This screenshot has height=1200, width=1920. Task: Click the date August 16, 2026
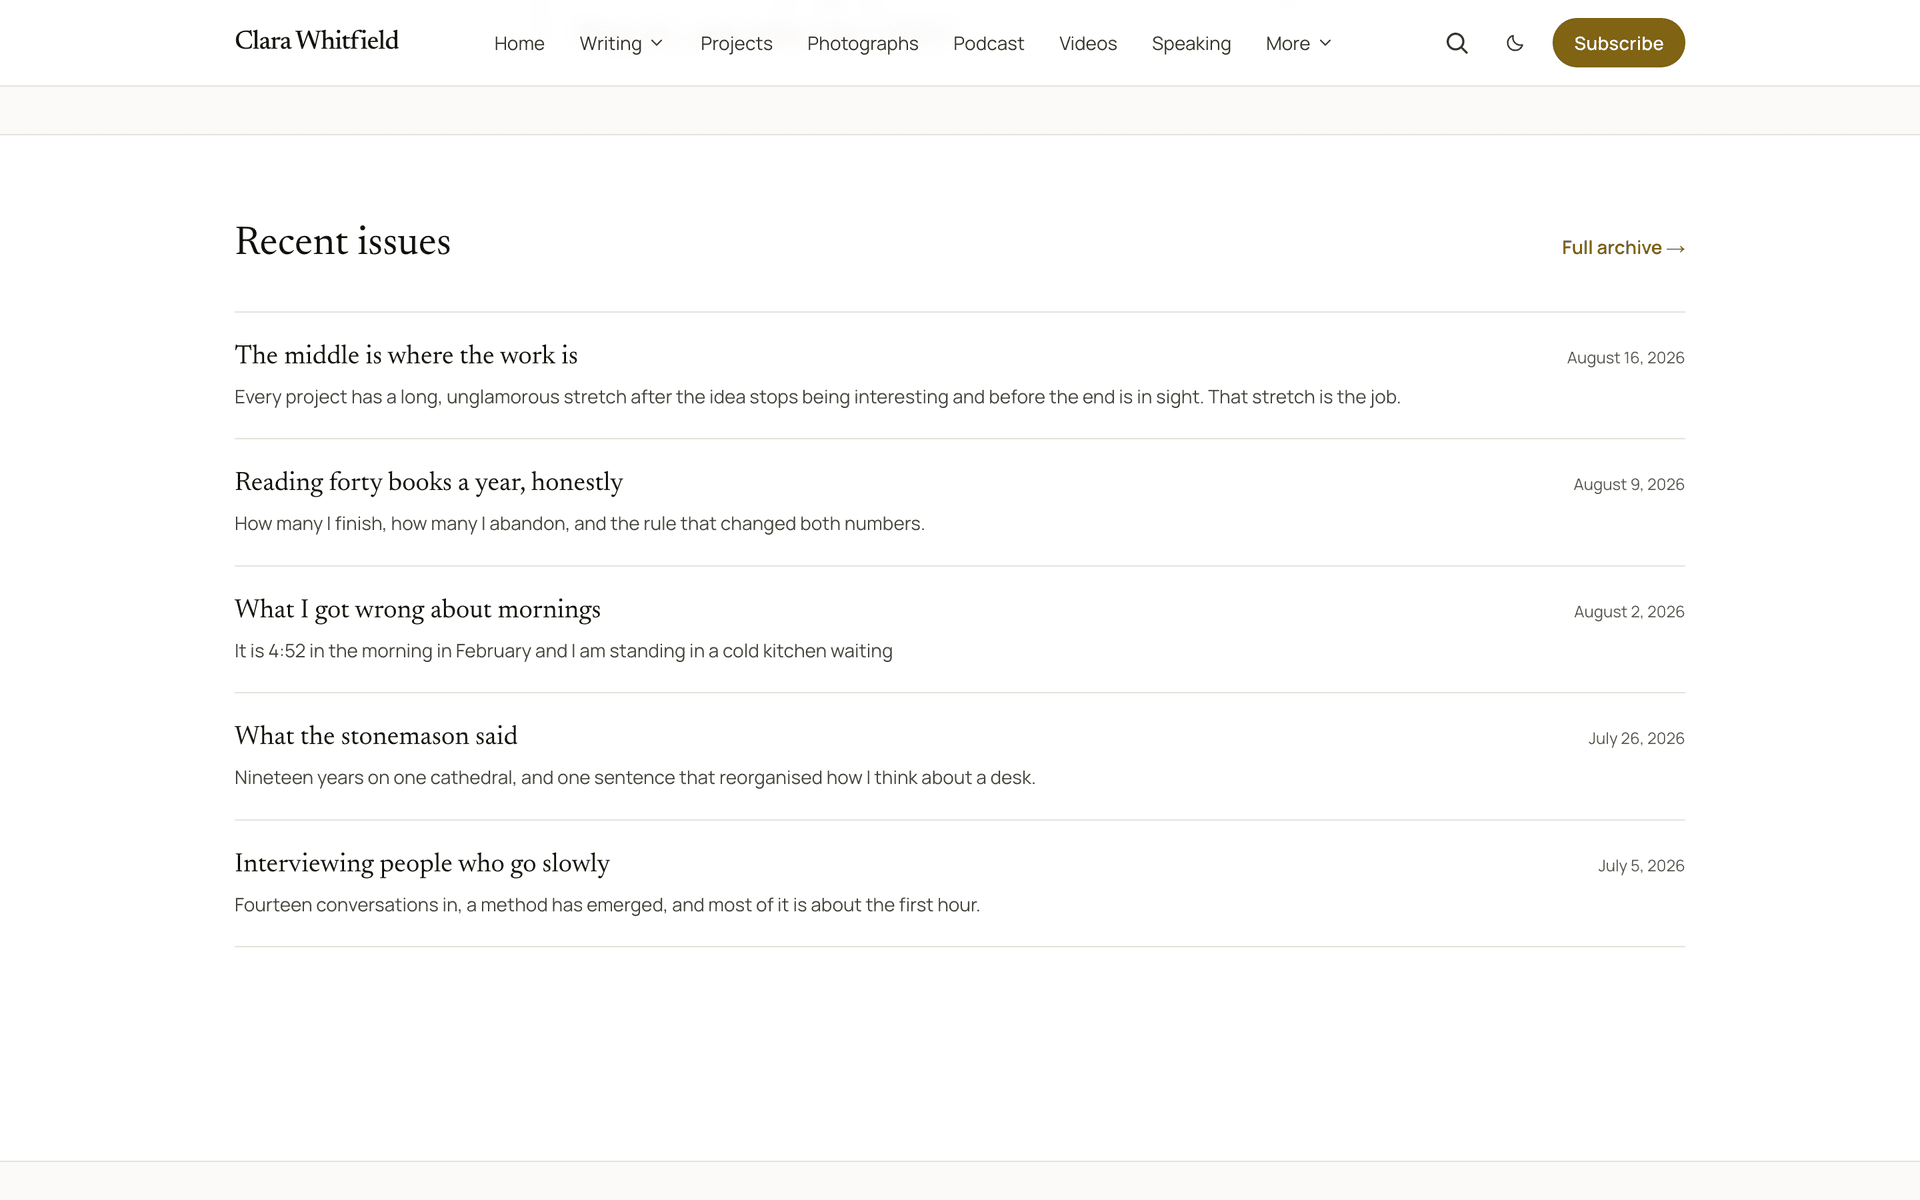1625,357
